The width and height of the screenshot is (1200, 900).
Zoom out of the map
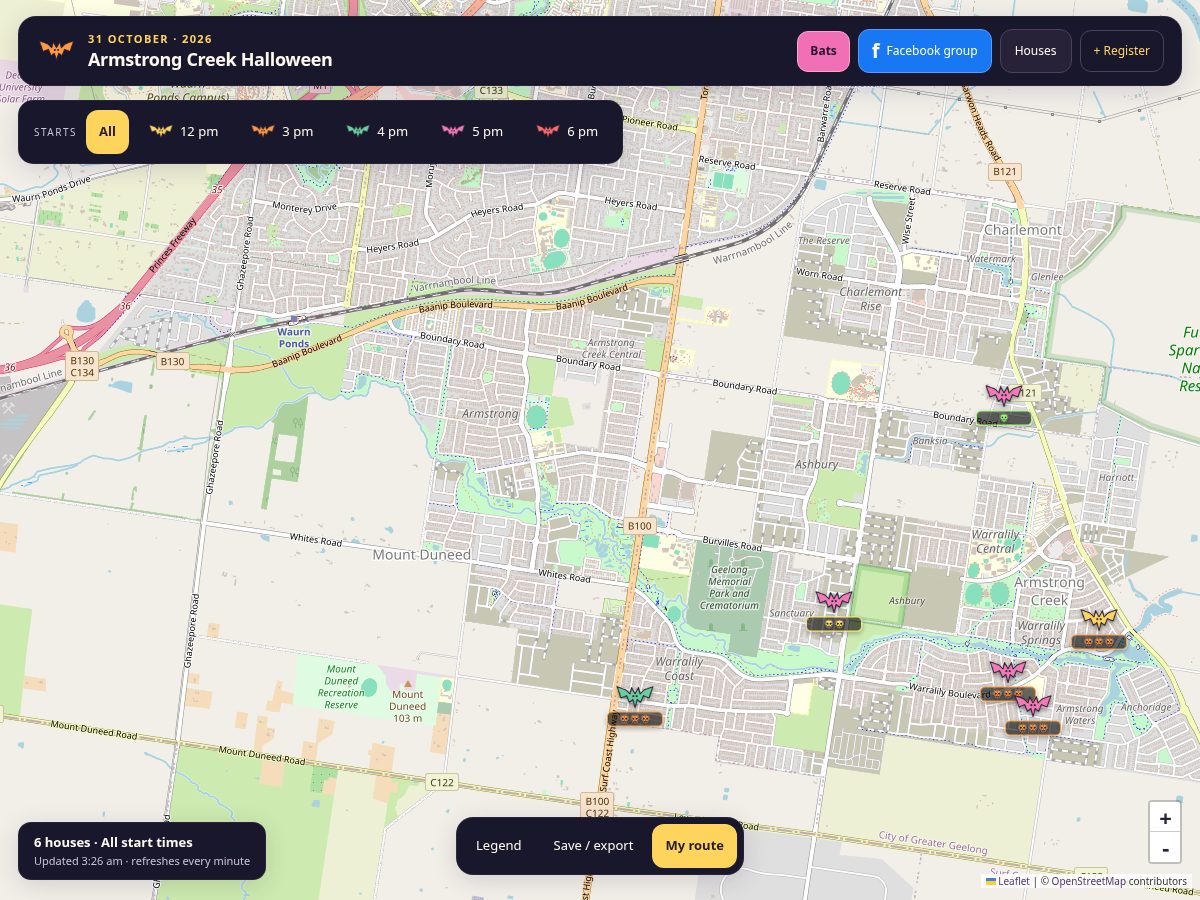pos(1165,849)
